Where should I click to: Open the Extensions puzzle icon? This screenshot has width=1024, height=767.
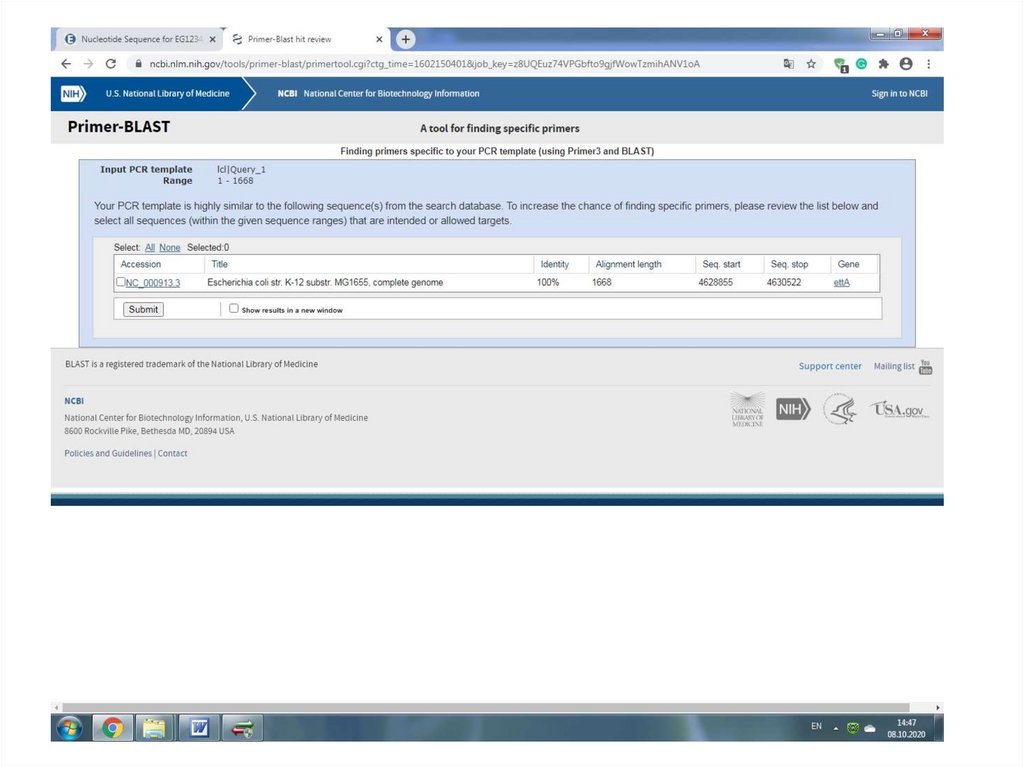click(x=884, y=64)
